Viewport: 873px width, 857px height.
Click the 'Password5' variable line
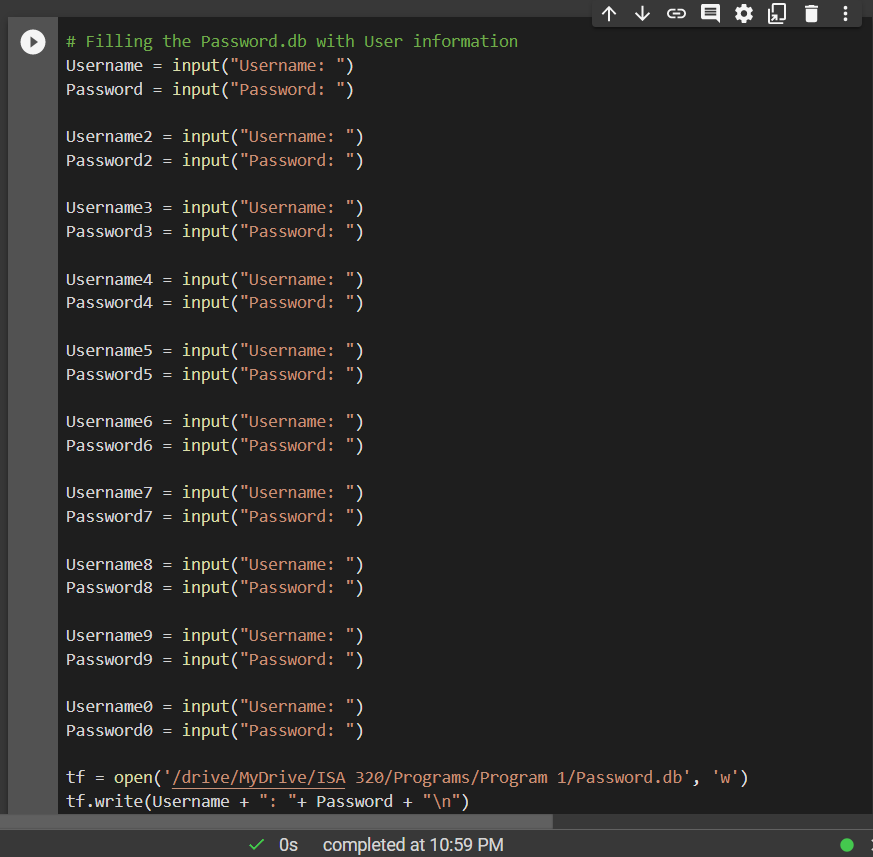[x=214, y=375]
